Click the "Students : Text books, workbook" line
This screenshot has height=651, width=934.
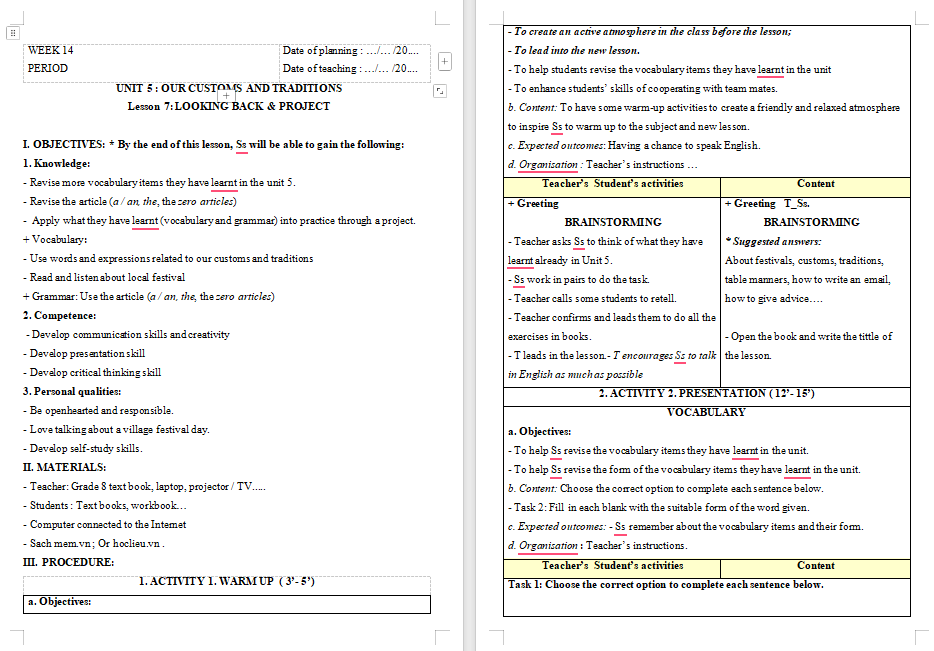(x=105, y=506)
